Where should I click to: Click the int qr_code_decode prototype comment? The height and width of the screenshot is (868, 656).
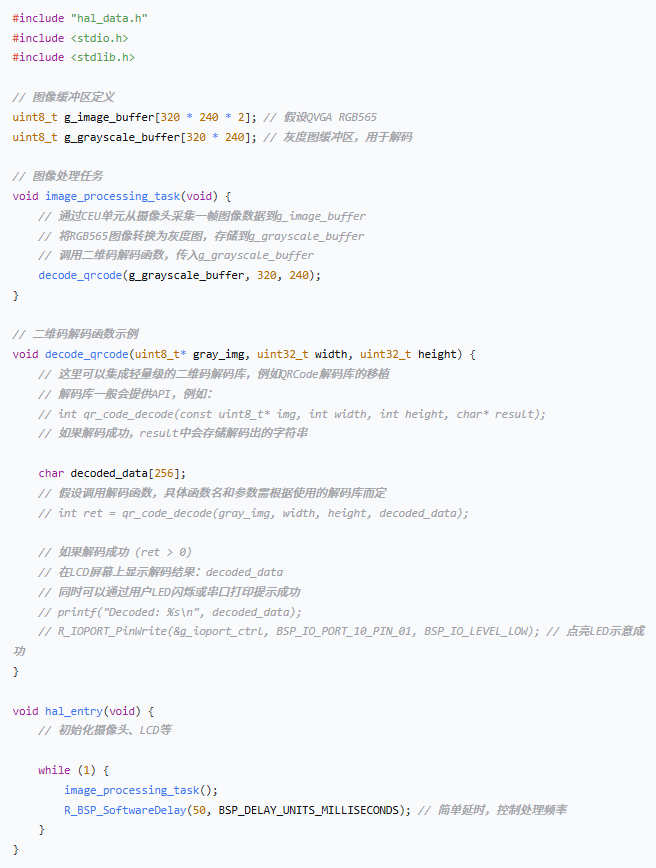292,414
